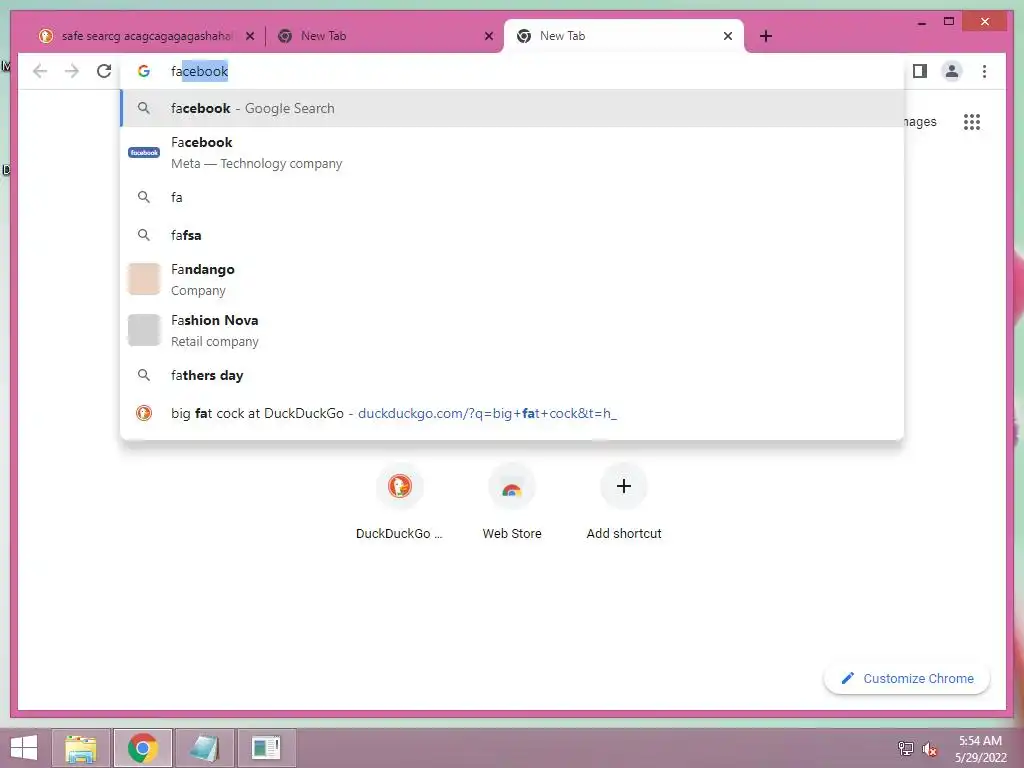Viewport: 1024px width, 768px height.
Task: Click the muted volume tray icon
Action: point(930,748)
